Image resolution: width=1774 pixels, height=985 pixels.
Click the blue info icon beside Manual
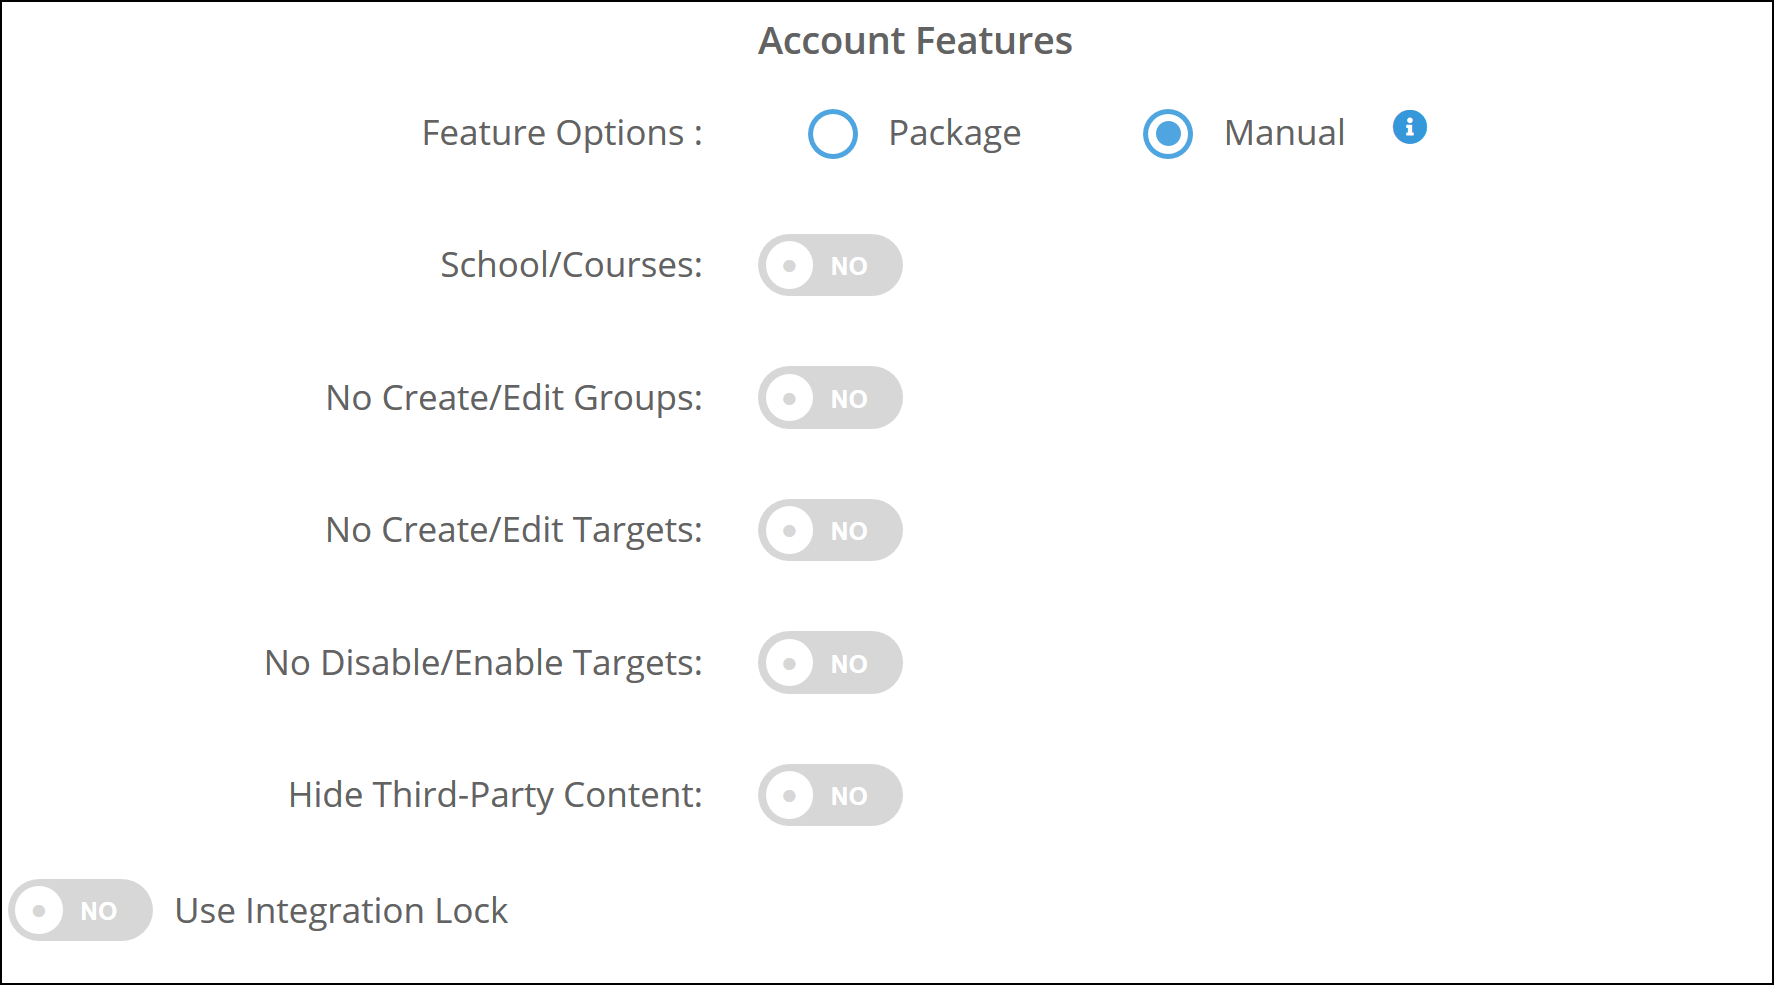[1409, 127]
